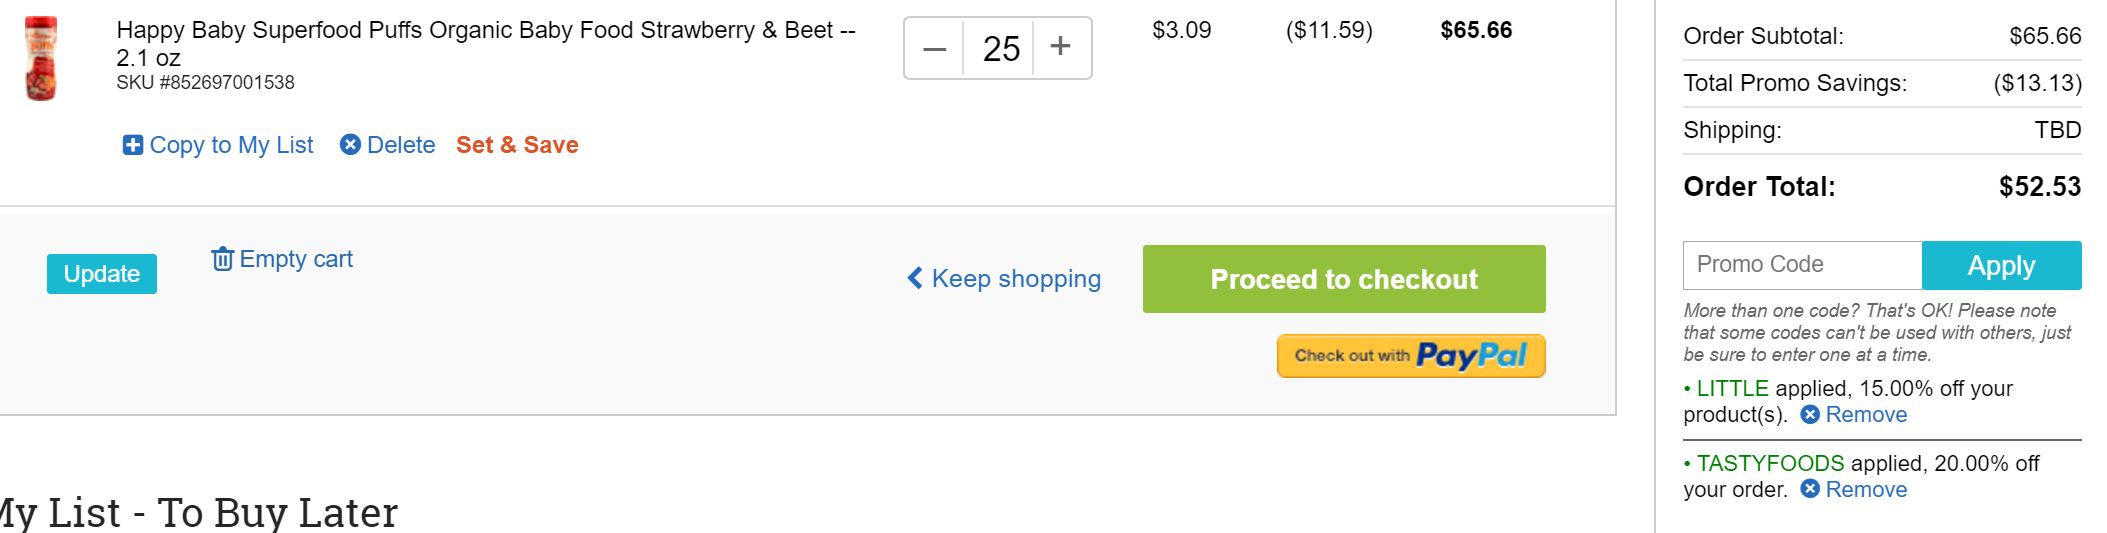Click the minus quantity decrease button
Viewport: 2107px width, 533px height.
[934, 48]
